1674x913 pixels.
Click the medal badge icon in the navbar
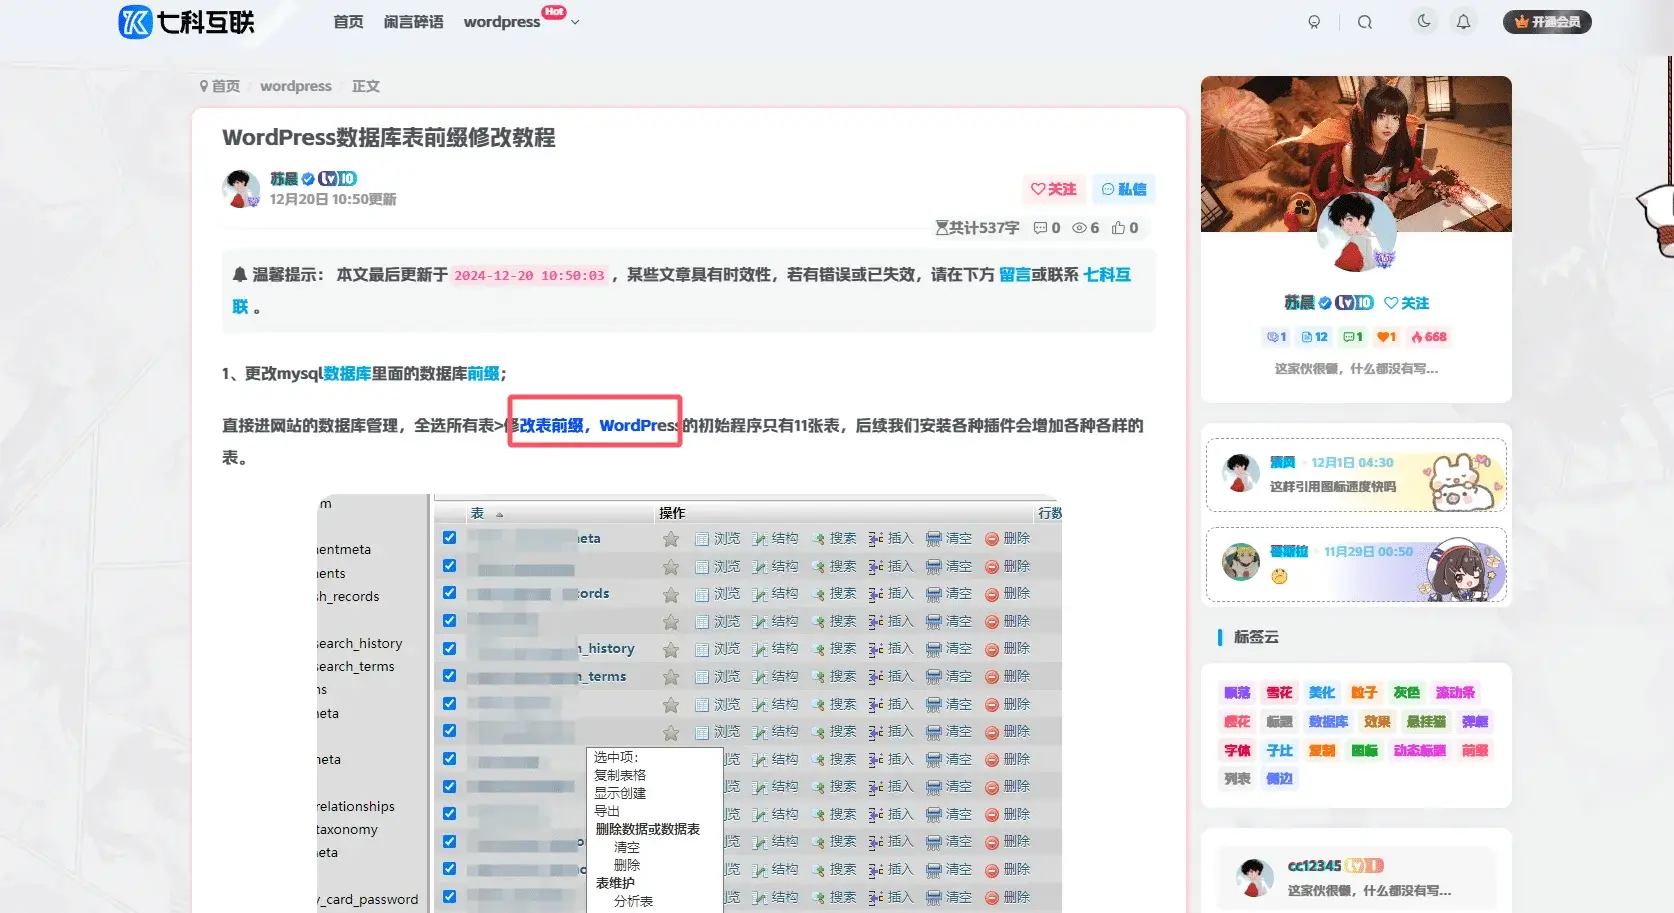point(1314,21)
